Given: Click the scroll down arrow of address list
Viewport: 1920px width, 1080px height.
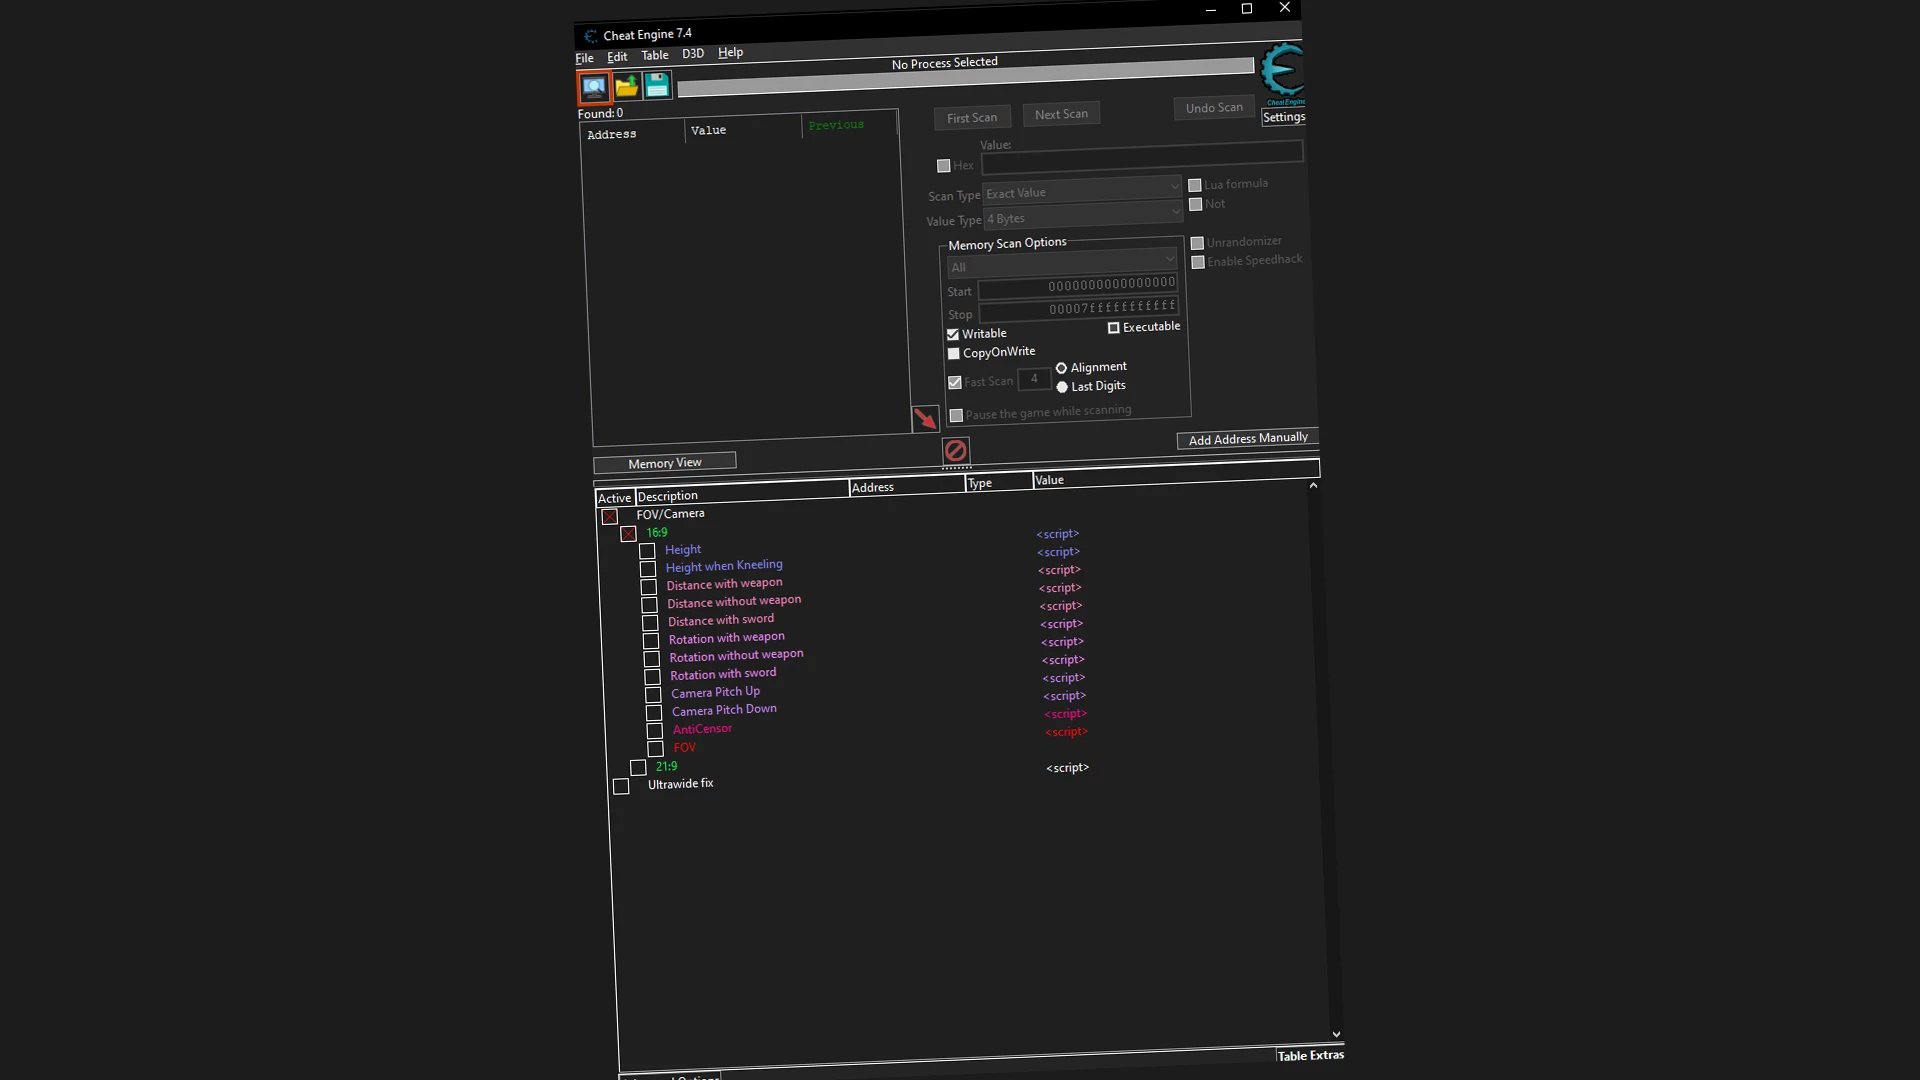Looking at the screenshot, I should pos(1336,1035).
